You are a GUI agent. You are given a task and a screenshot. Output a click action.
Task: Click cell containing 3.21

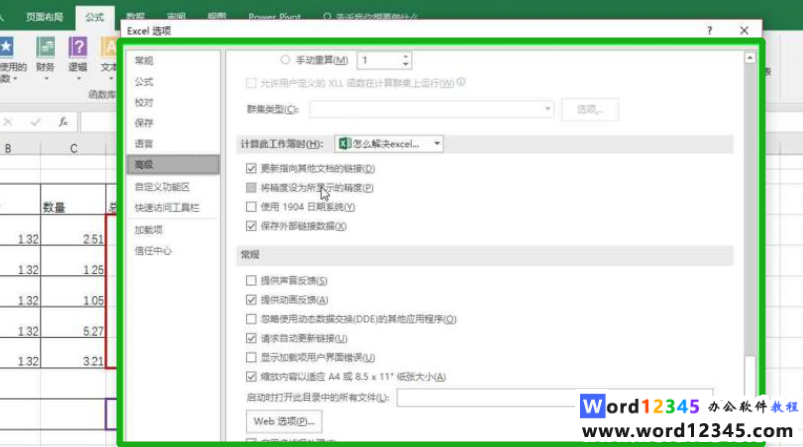73,353
